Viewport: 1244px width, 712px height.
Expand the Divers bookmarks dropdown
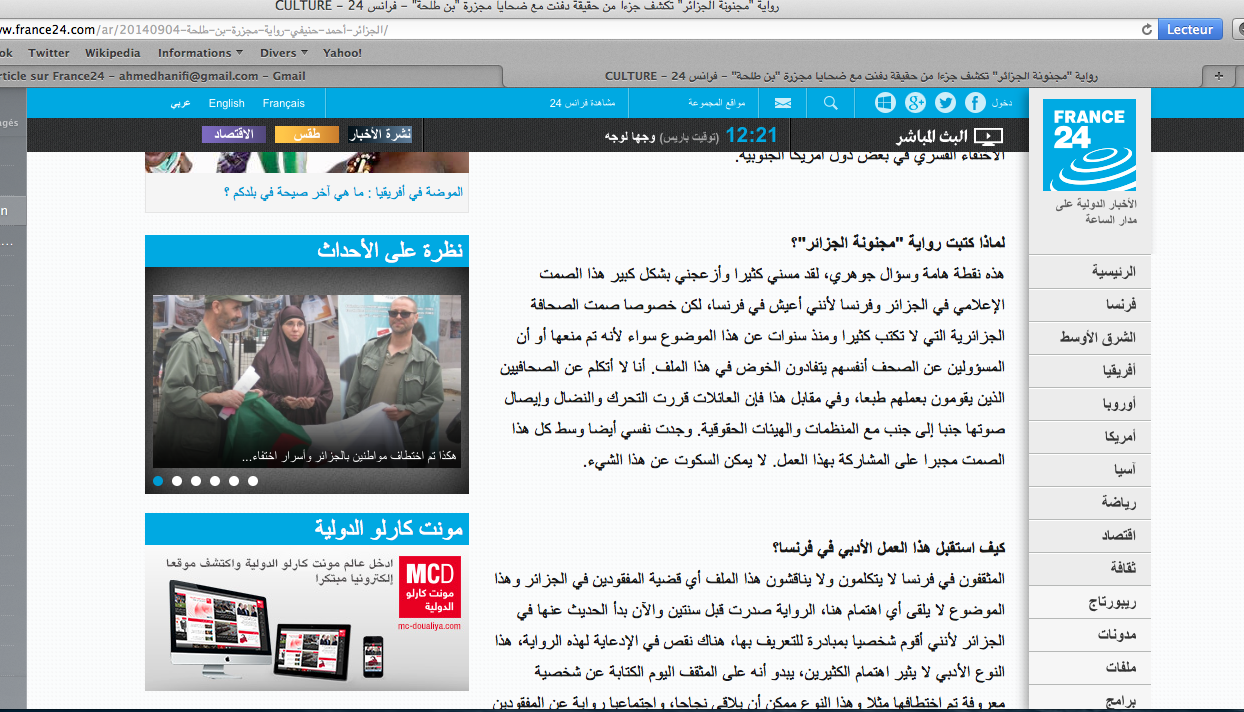[284, 53]
